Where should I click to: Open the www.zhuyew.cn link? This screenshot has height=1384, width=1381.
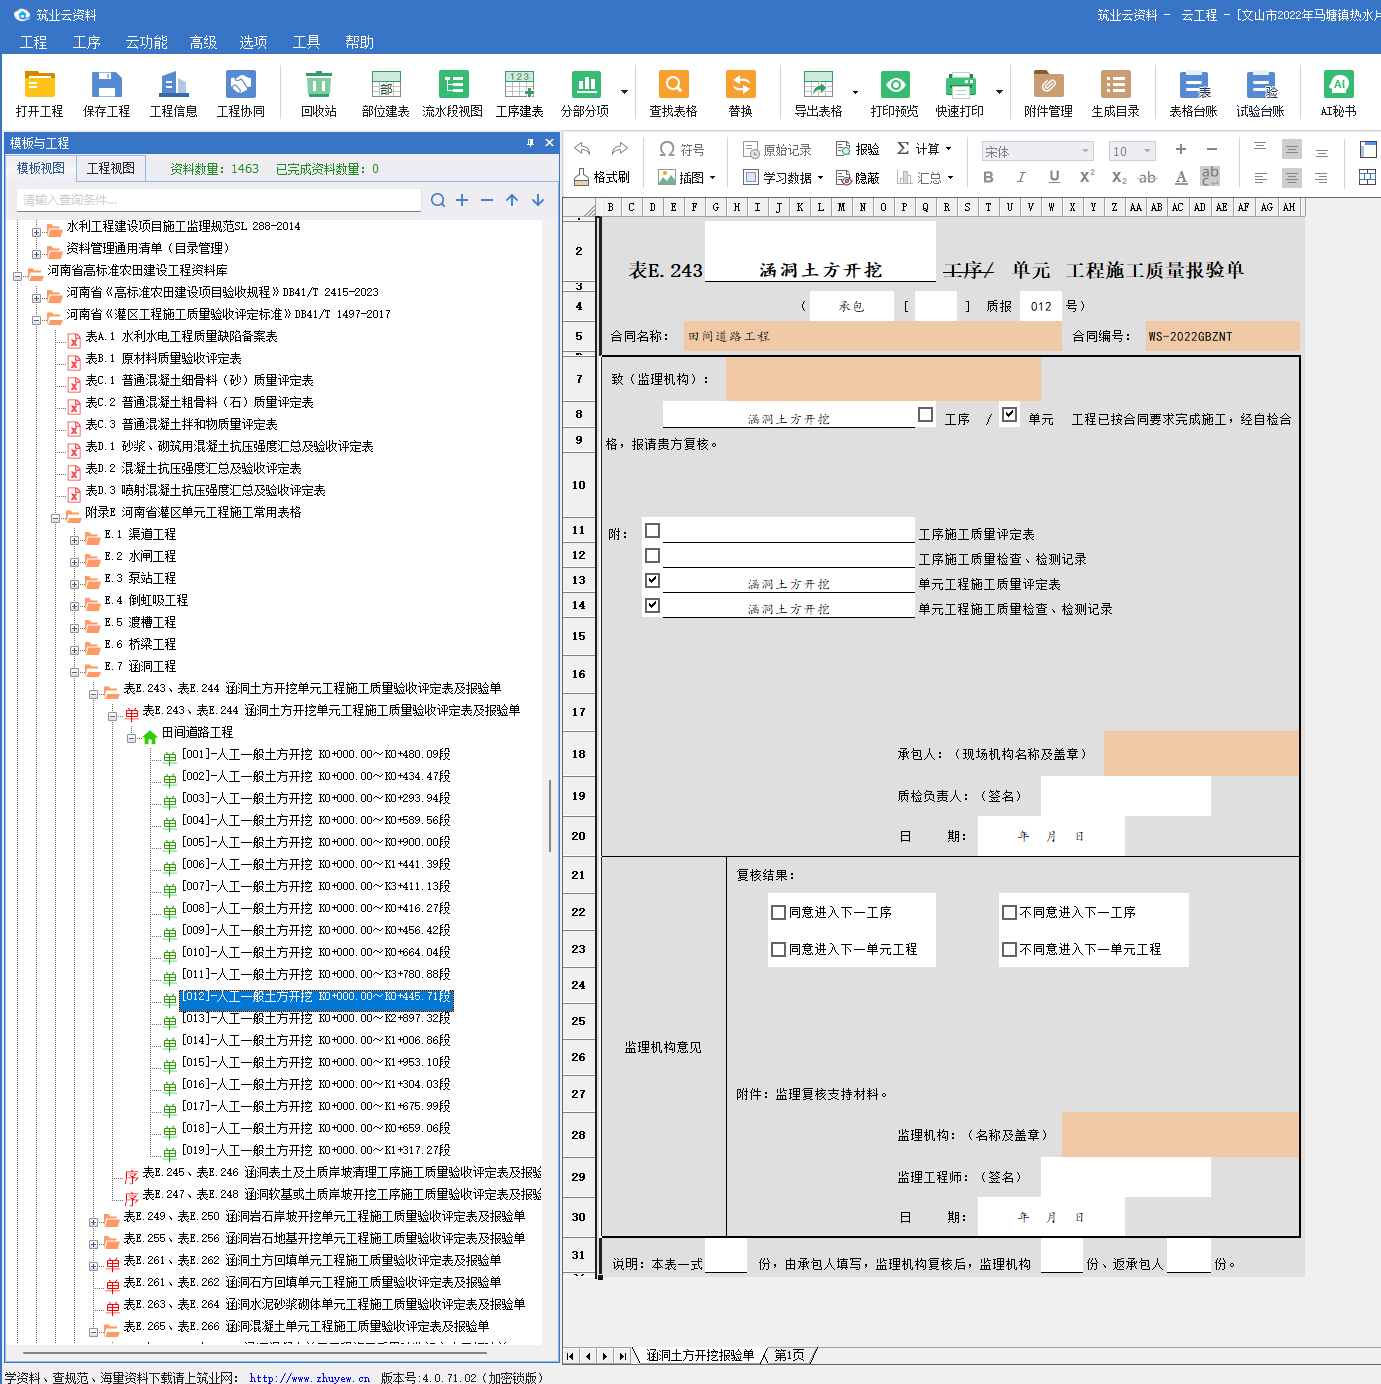(x=309, y=1377)
